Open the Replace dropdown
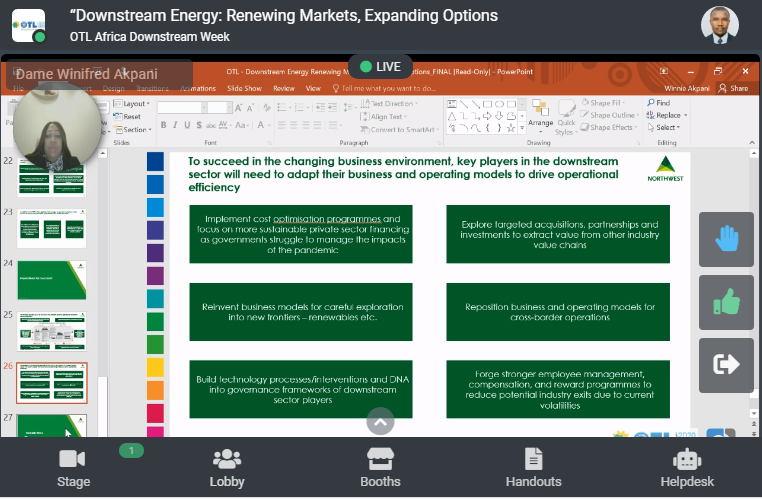 (x=667, y=115)
